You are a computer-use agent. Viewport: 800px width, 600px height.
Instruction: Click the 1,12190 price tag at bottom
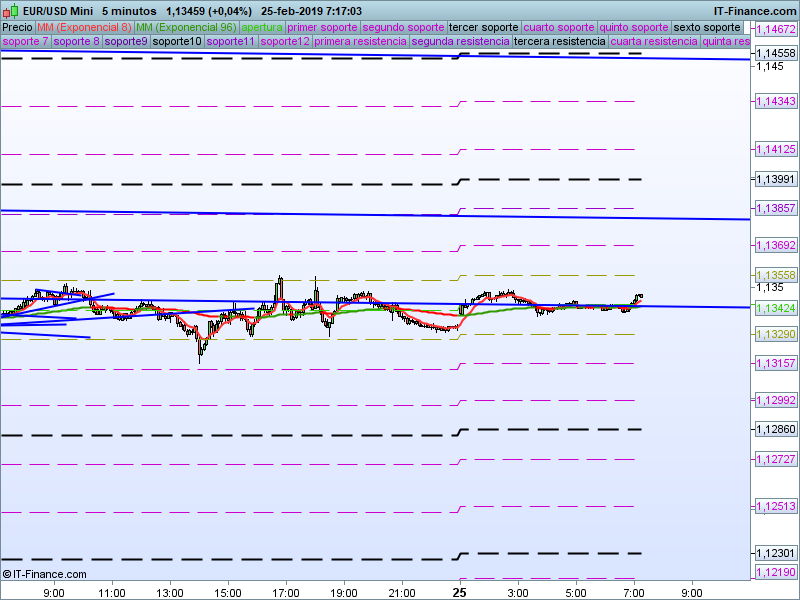(x=774, y=572)
